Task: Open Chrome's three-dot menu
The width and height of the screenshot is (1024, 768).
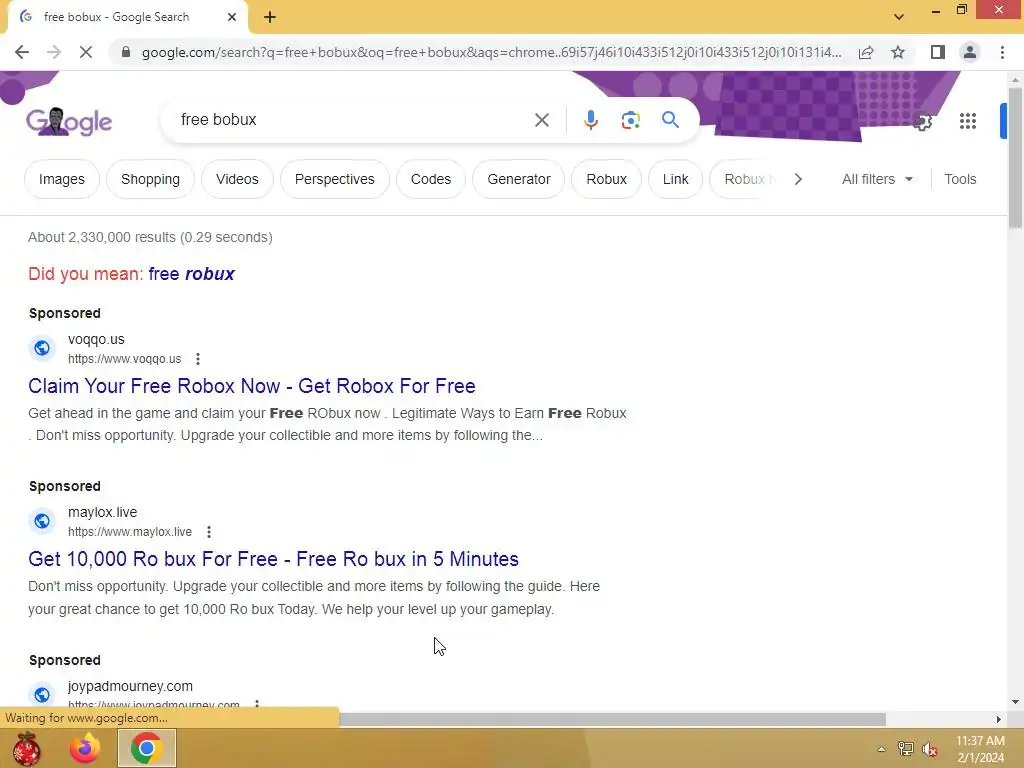Action: 1002,52
